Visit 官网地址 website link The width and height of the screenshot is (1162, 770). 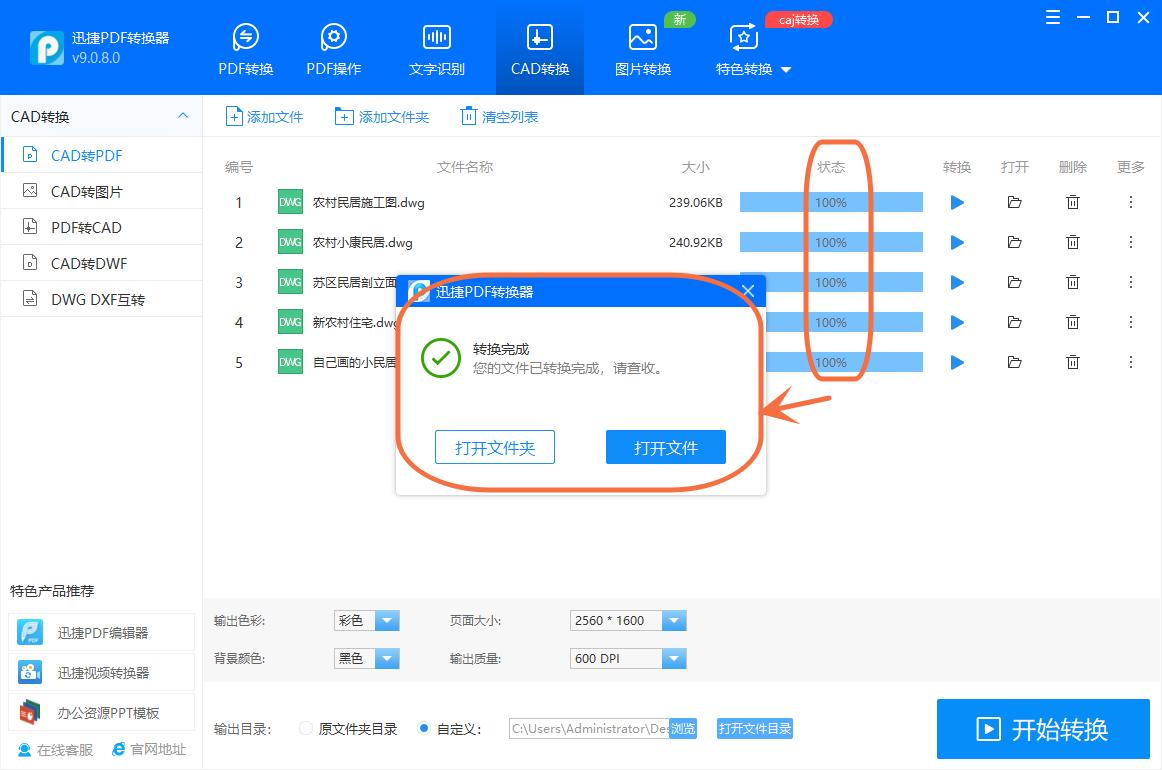[x=149, y=749]
